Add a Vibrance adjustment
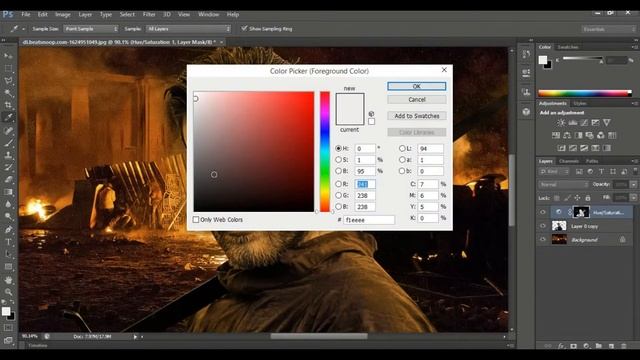640x360 pixels. pyautogui.click(x=607, y=122)
